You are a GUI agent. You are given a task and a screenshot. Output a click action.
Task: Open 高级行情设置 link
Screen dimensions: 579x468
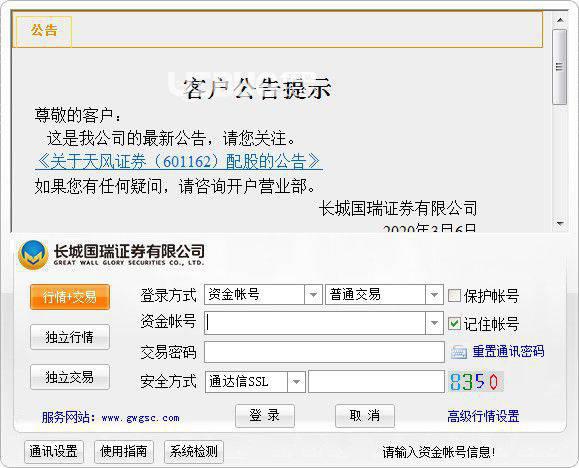[483, 416]
